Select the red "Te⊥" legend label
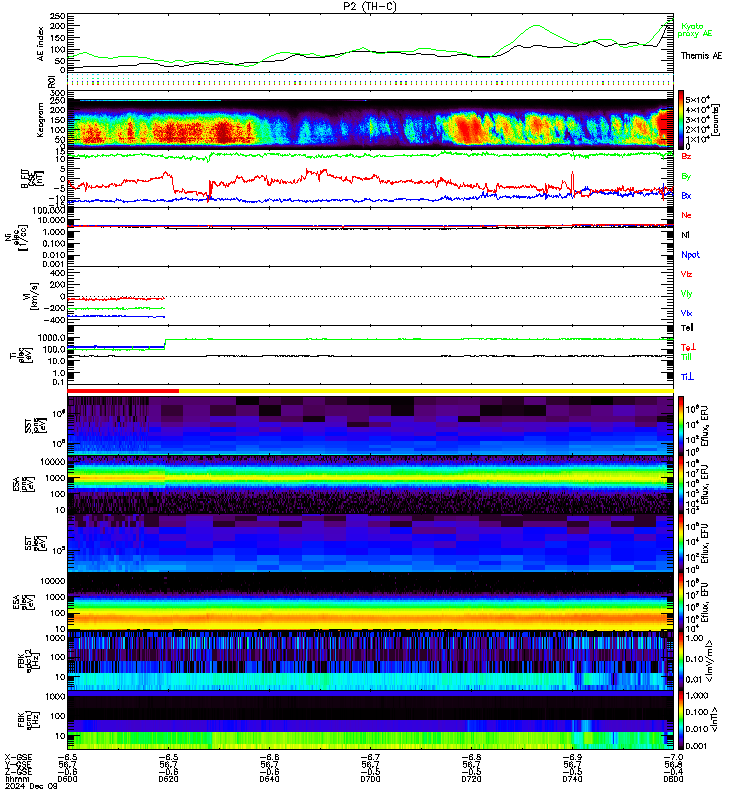 tap(688, 347)
